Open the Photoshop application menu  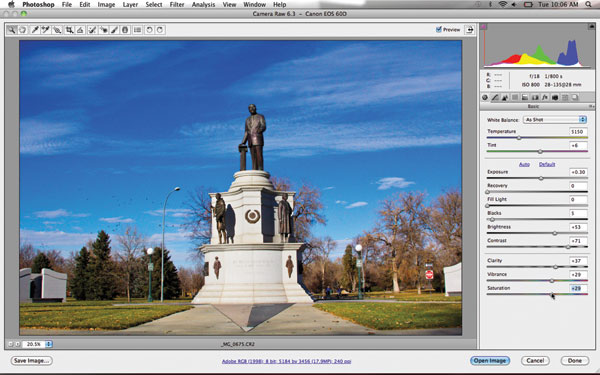tap(38, 5)
